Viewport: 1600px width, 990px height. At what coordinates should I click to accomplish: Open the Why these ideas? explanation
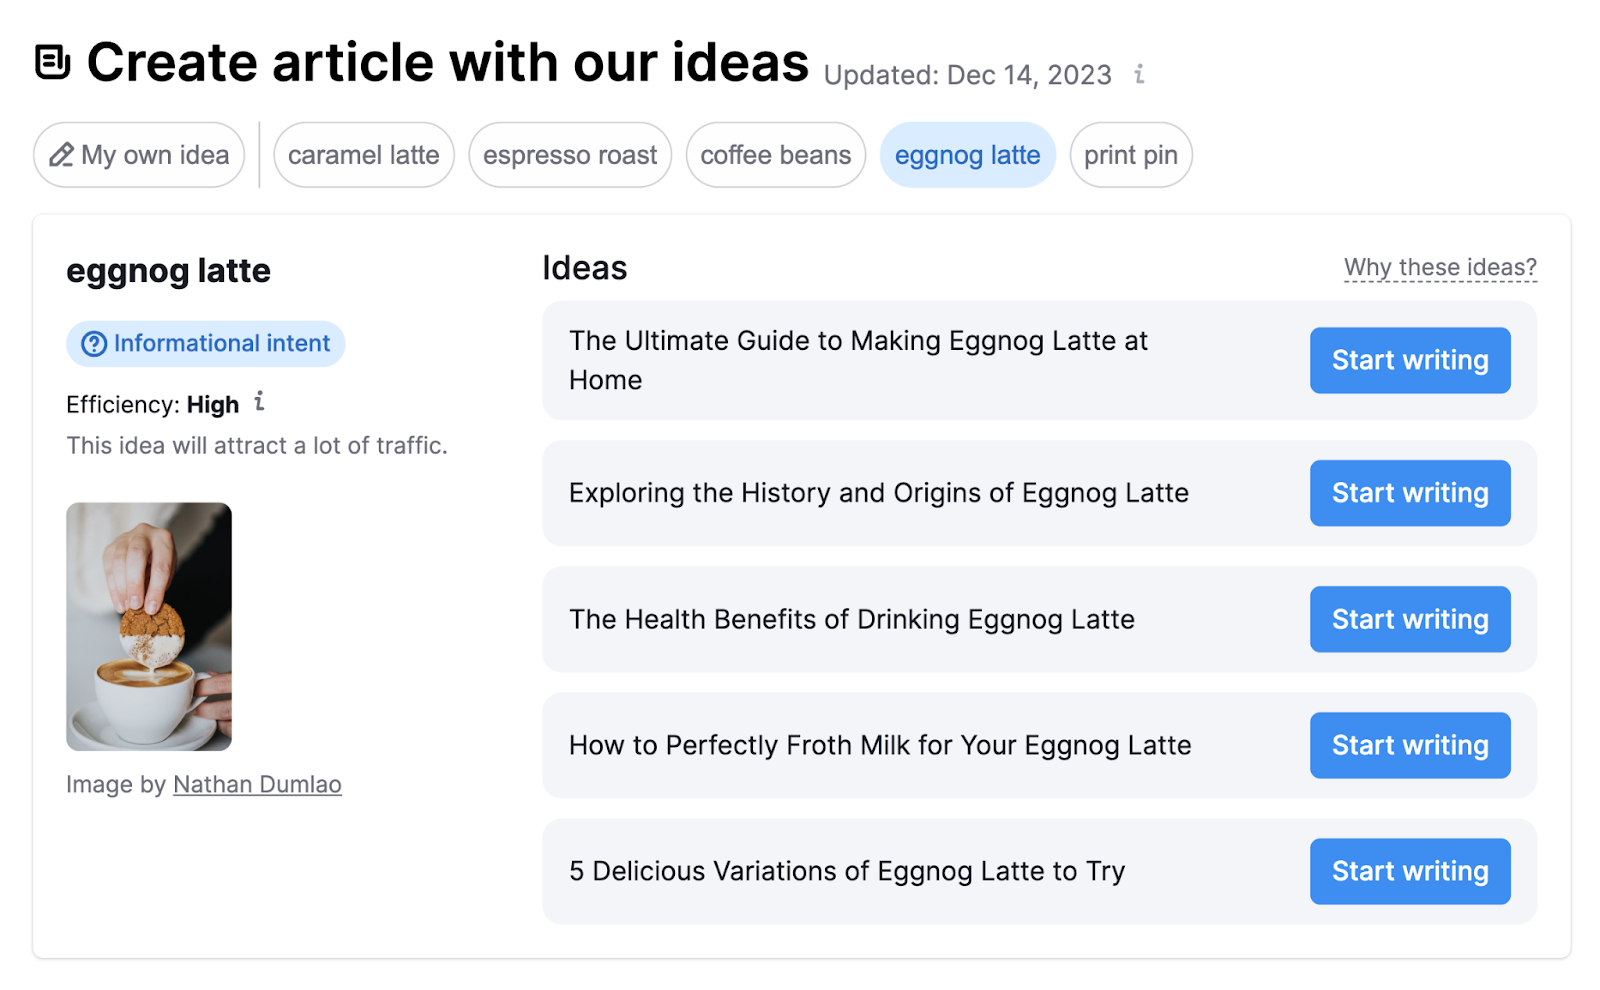pos(1439,268)
